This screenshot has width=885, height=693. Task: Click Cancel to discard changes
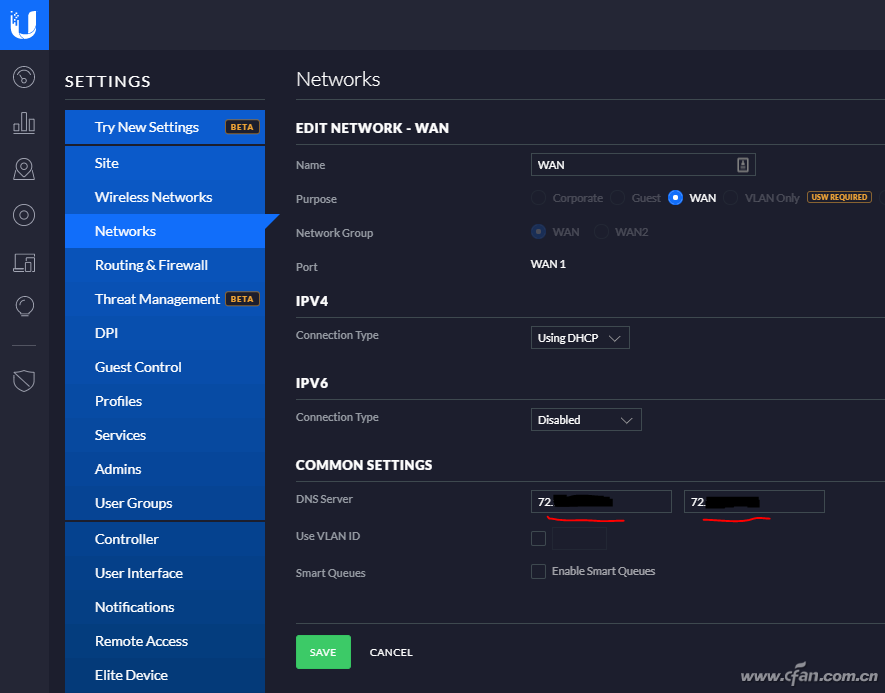[391, 652]
